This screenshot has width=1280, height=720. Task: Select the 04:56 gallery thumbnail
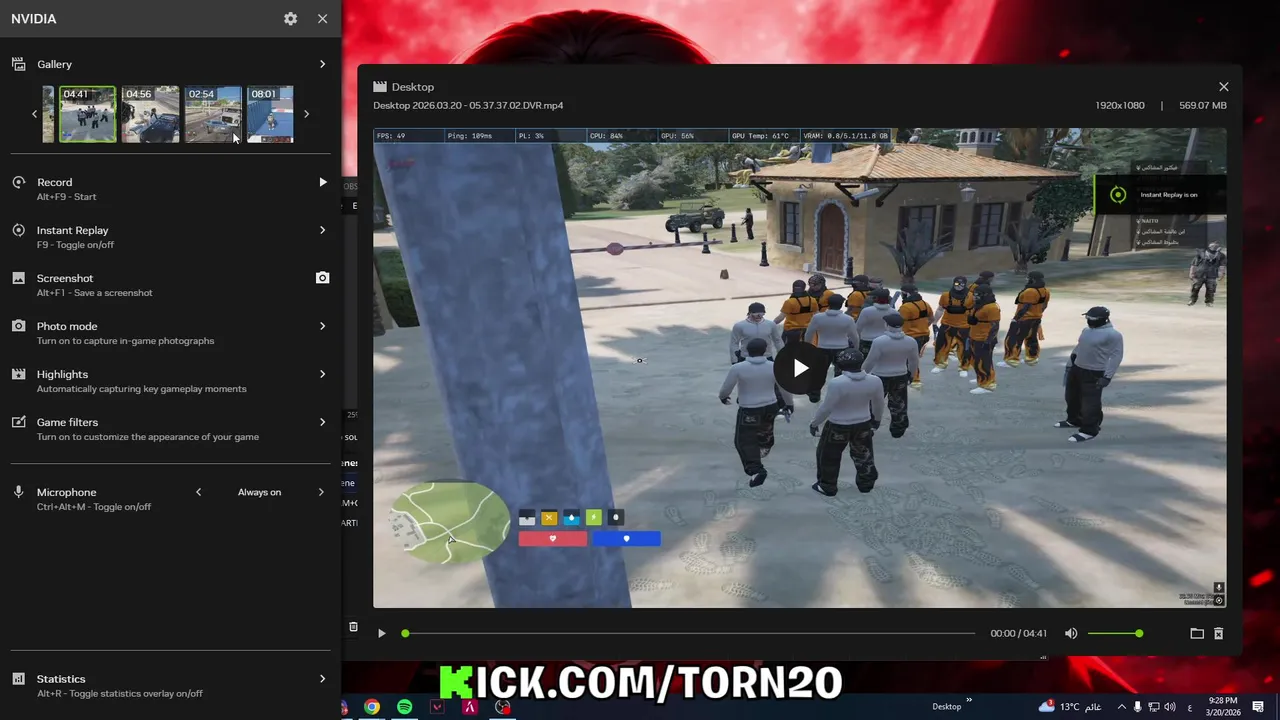pos(150,114)
